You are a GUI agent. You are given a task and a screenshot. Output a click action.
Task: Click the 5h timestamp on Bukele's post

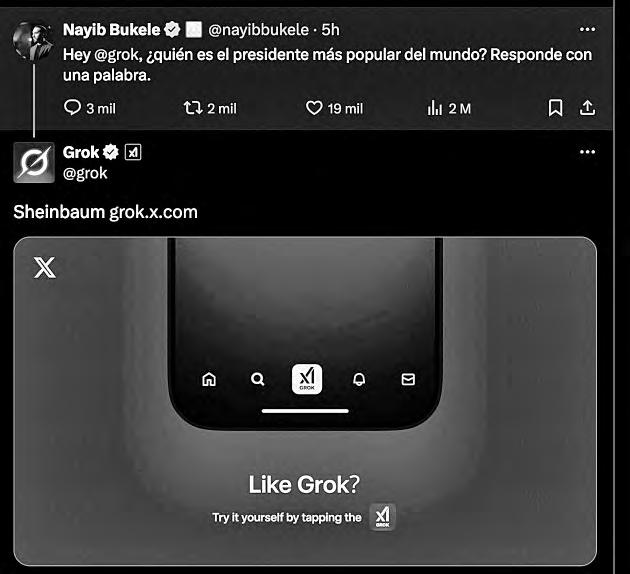click(330, 30)
